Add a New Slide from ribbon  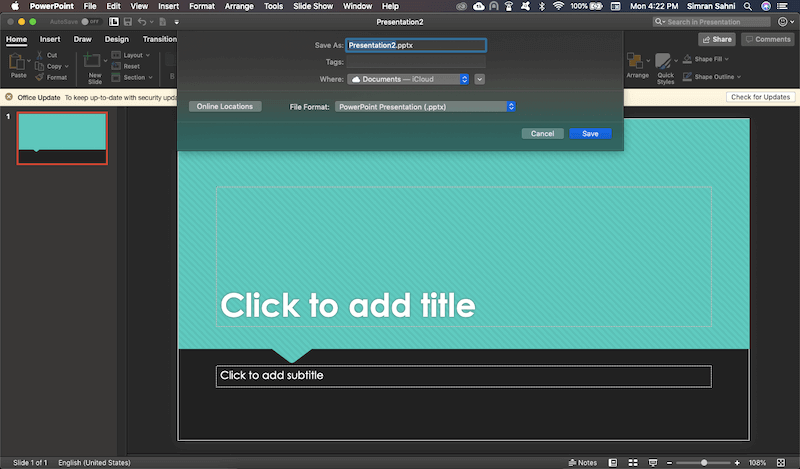pos(92,61)
